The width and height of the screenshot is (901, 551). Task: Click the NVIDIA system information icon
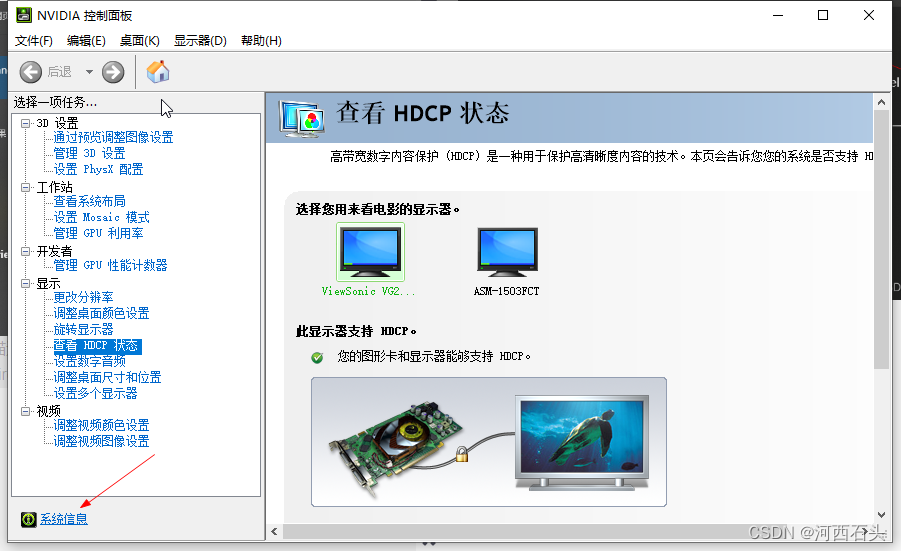coord(28,519)
